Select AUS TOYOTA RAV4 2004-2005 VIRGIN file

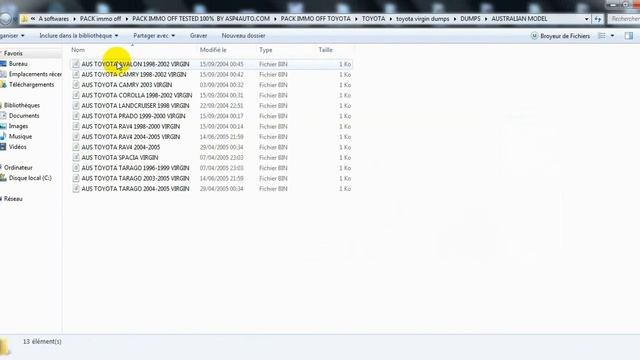(131, 137)
